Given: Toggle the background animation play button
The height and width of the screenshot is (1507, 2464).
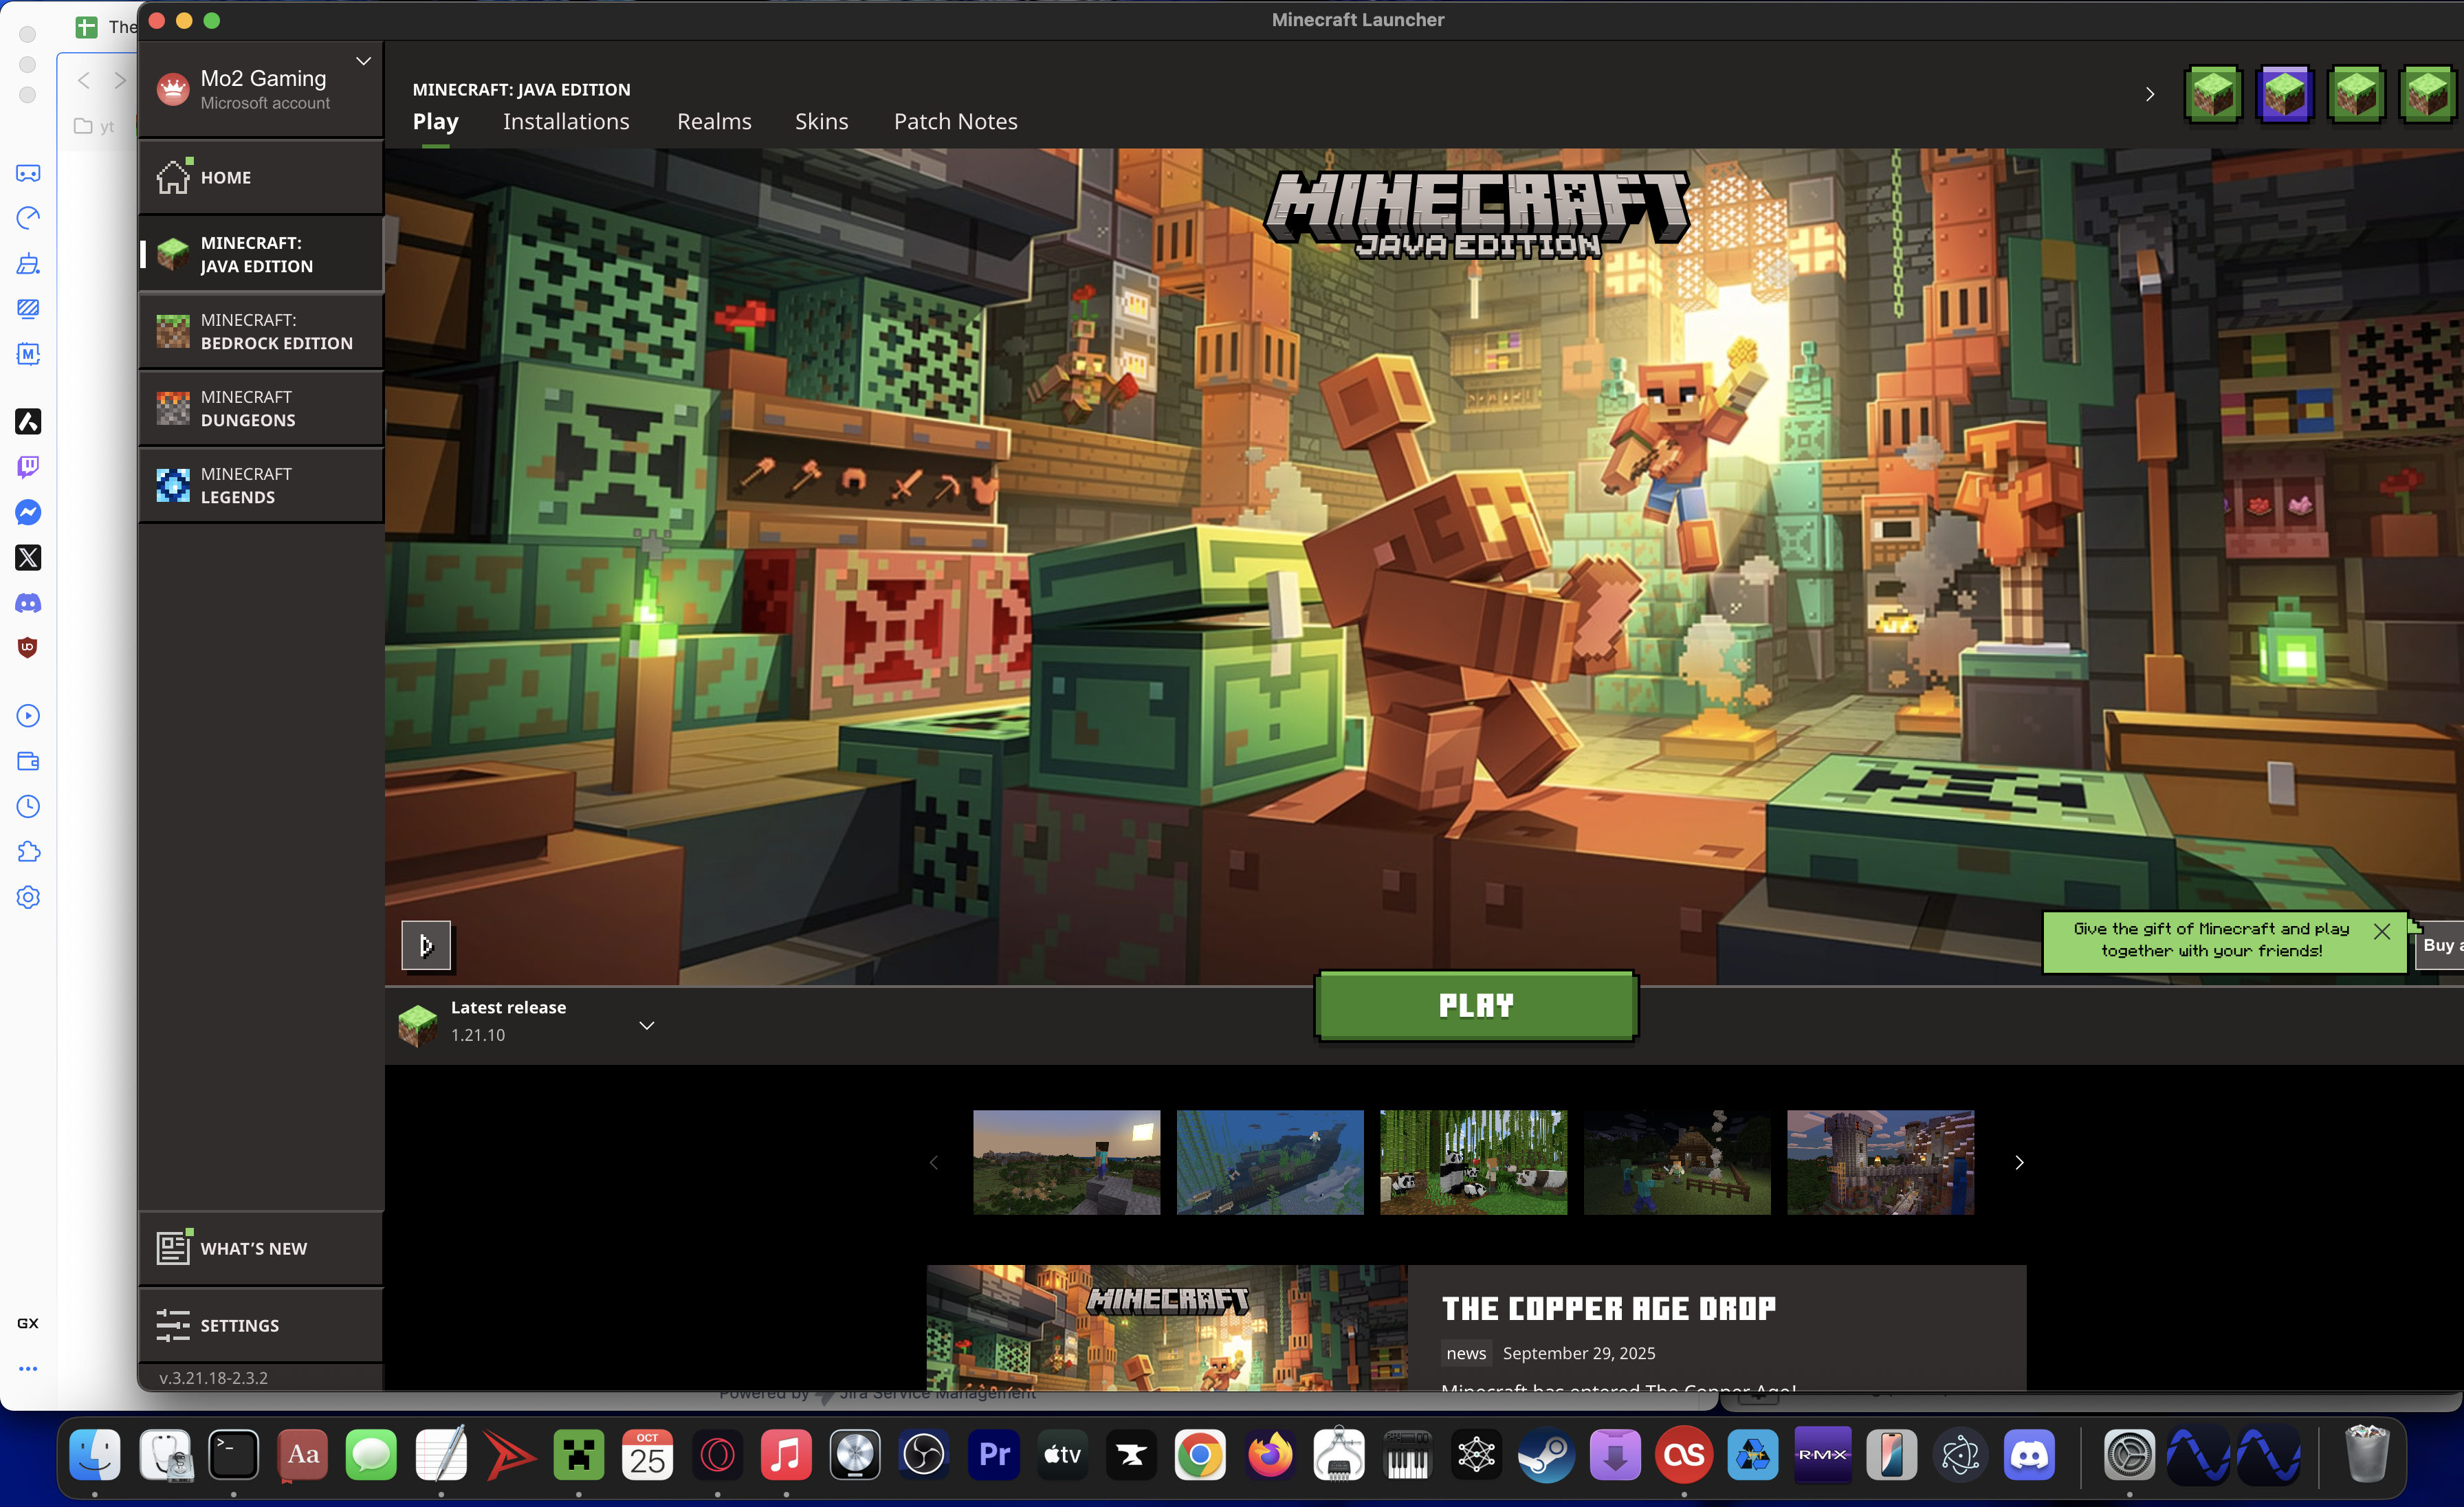Looking at the screenshot, I should tap(426, 945).
